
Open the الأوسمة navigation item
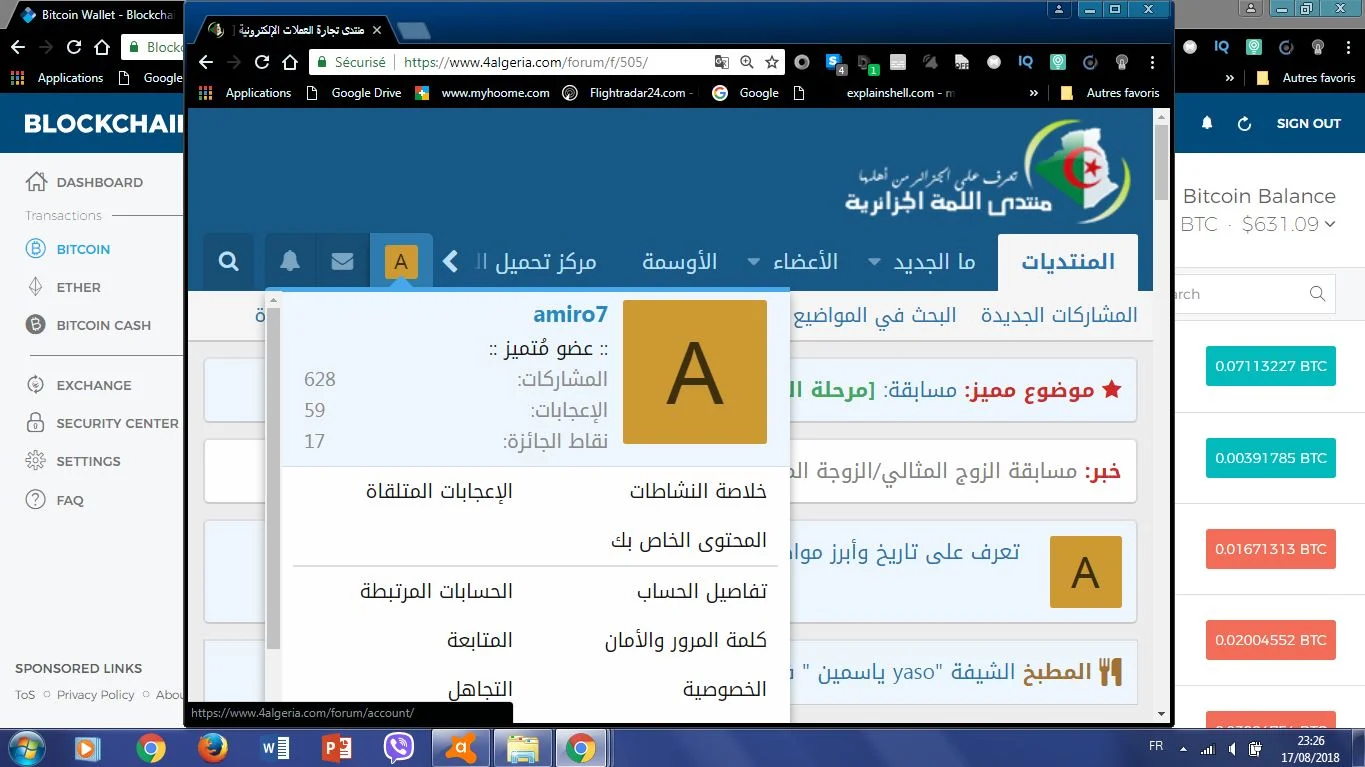[x=680, y=262]
